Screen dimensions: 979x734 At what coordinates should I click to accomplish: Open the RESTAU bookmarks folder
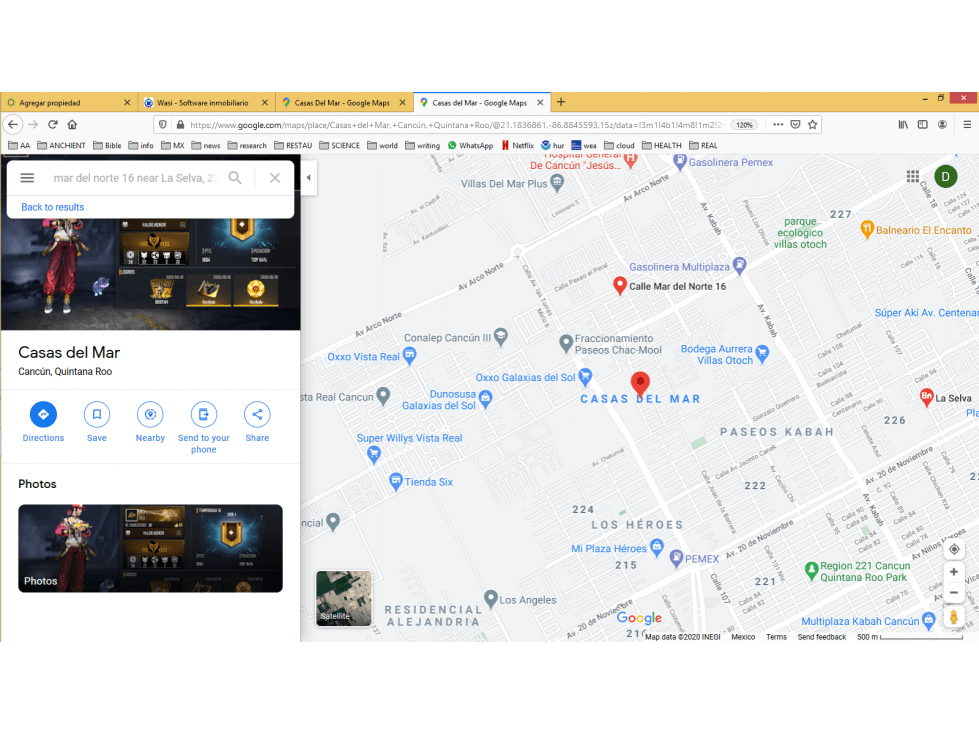click(x=293, y=145)
